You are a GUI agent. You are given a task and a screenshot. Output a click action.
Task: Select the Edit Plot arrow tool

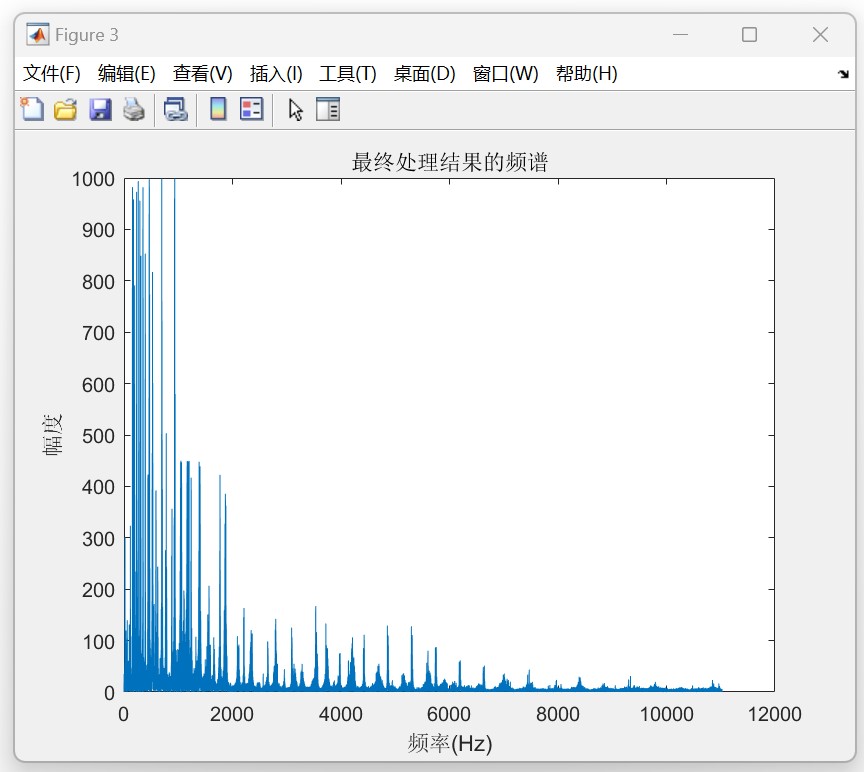point(295,109)
